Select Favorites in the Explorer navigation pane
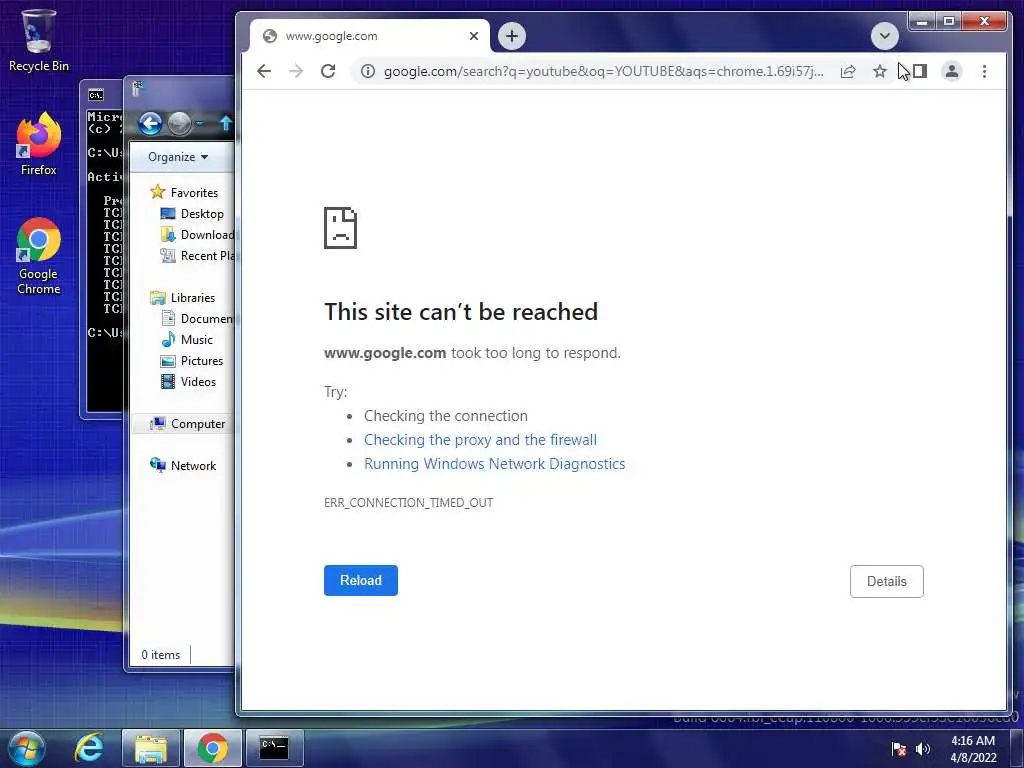1024x768 pixels. (184, 193)
